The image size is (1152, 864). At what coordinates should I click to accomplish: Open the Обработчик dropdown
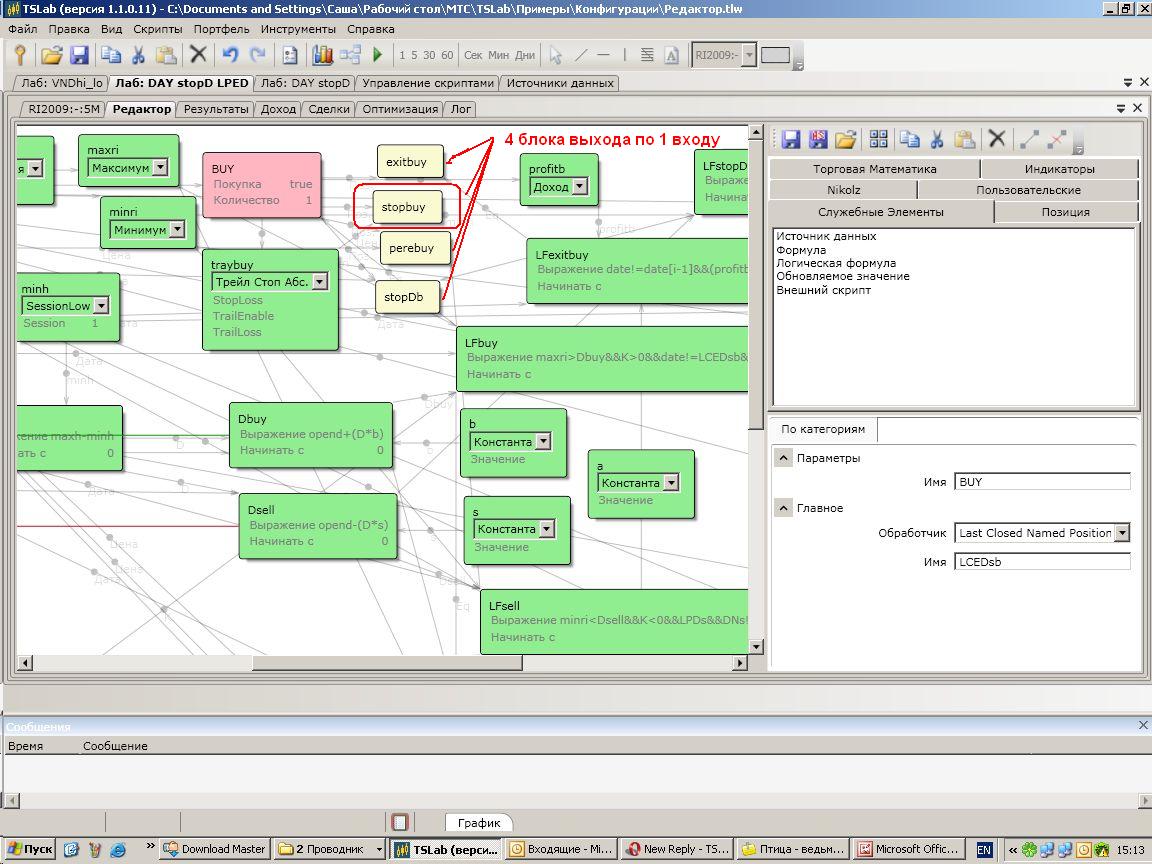[1122, 533]
